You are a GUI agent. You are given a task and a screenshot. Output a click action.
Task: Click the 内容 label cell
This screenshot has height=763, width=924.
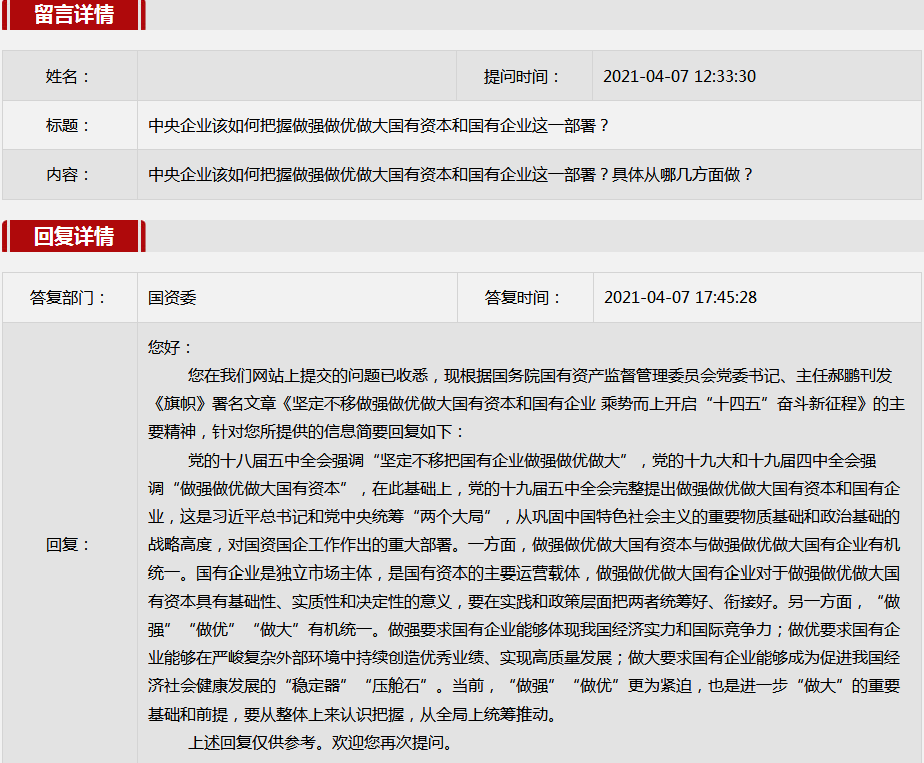tap(68, 175)
